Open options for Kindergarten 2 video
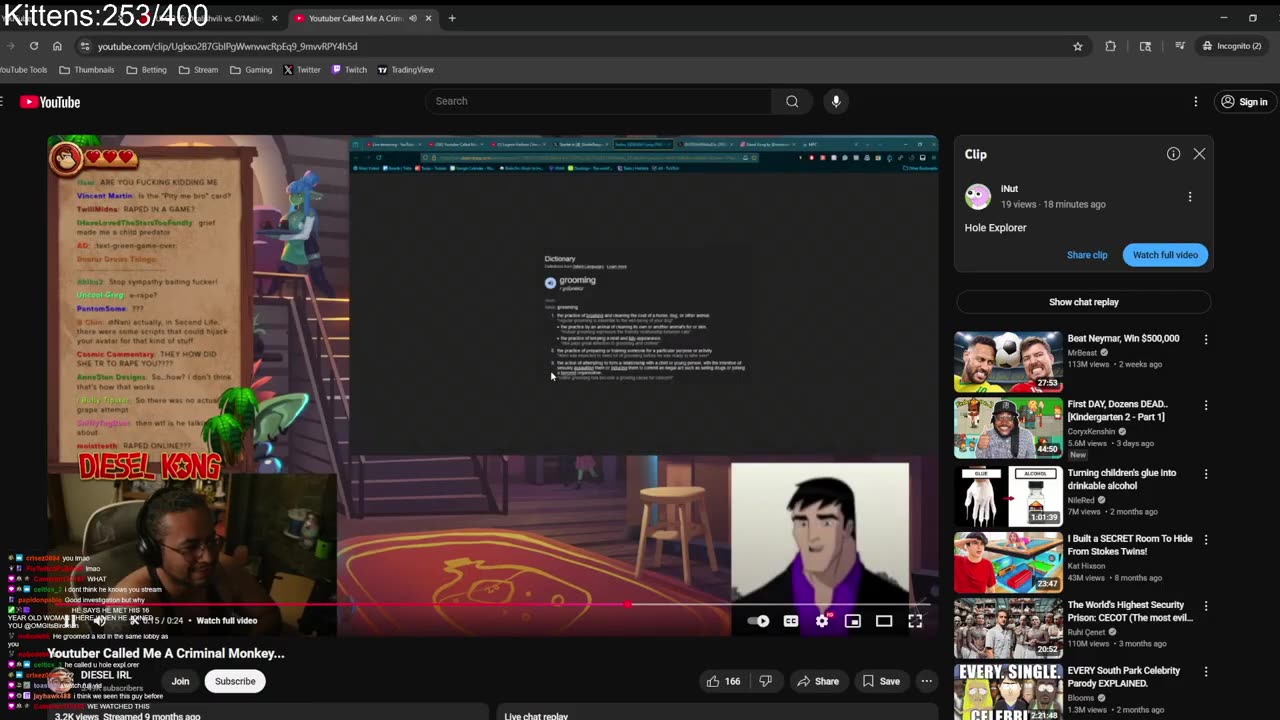1280x720 pixels. click(1205, 405)
